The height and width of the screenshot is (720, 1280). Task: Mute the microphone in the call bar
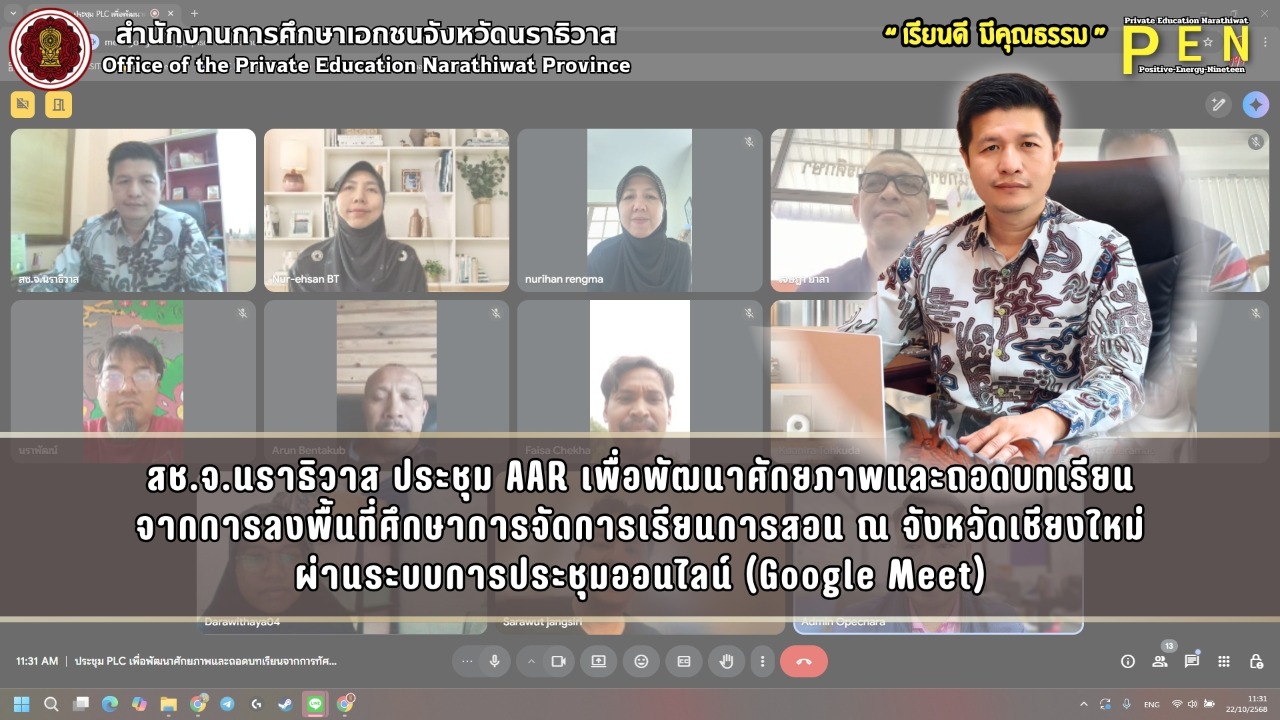(494, 661)
